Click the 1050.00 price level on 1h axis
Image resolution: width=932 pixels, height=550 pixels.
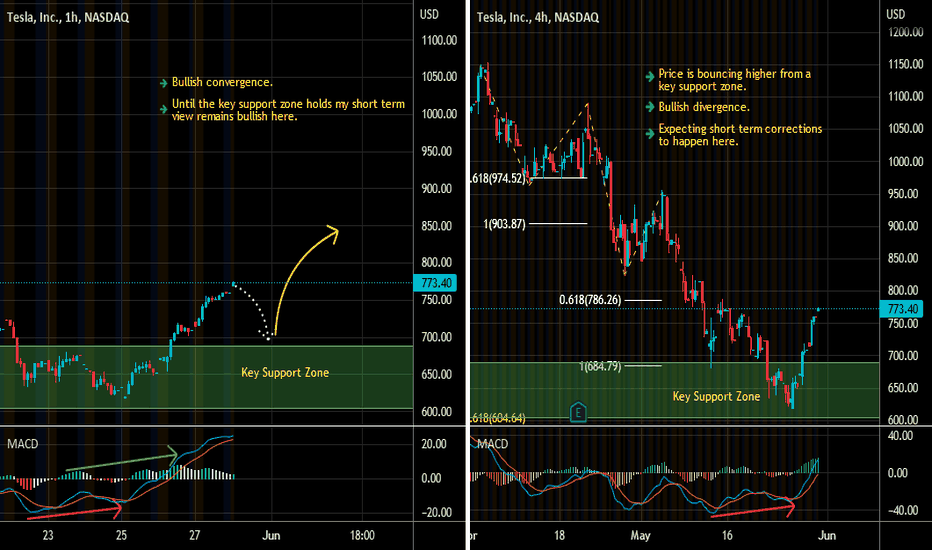439,77
